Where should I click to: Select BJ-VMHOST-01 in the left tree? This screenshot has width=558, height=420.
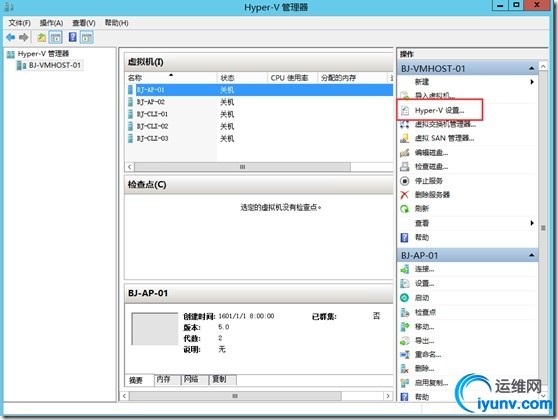click(55, 65)
